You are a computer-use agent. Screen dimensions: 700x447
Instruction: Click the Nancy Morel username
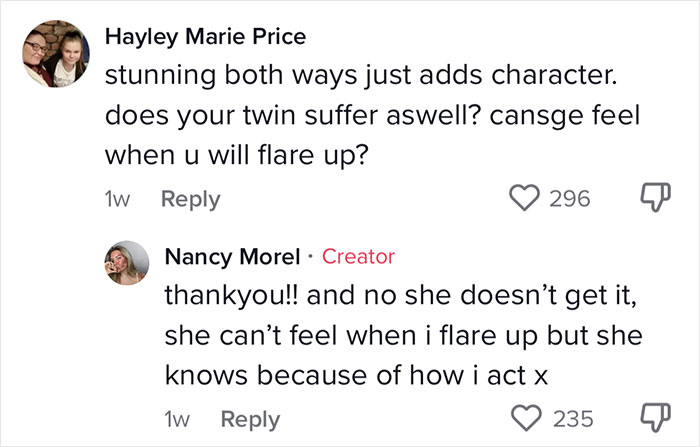[232, 257]
